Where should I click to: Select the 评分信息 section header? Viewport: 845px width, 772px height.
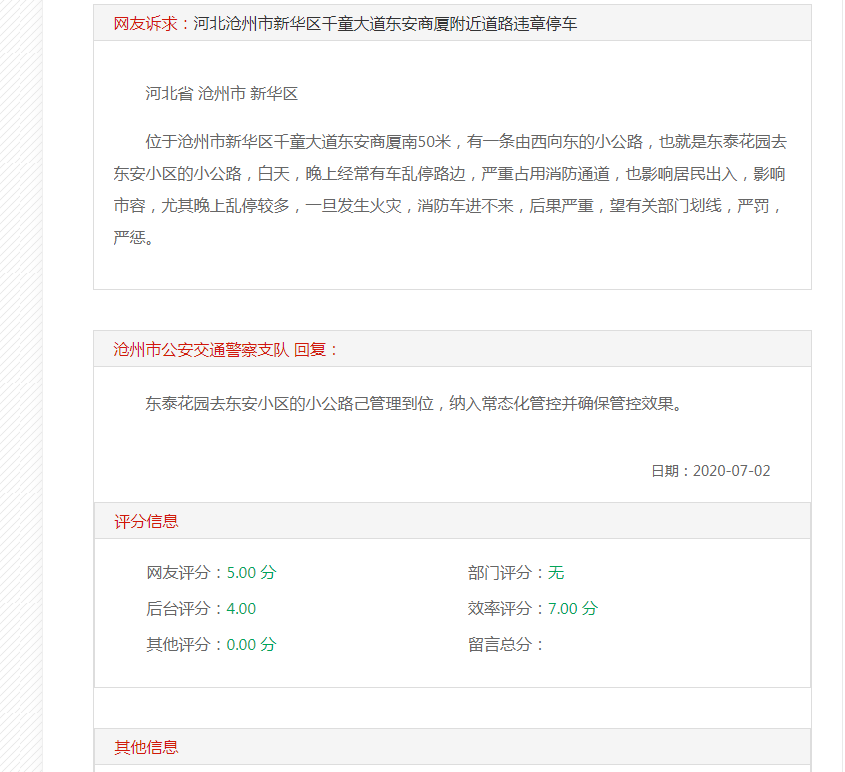click(x=147, y=521)
